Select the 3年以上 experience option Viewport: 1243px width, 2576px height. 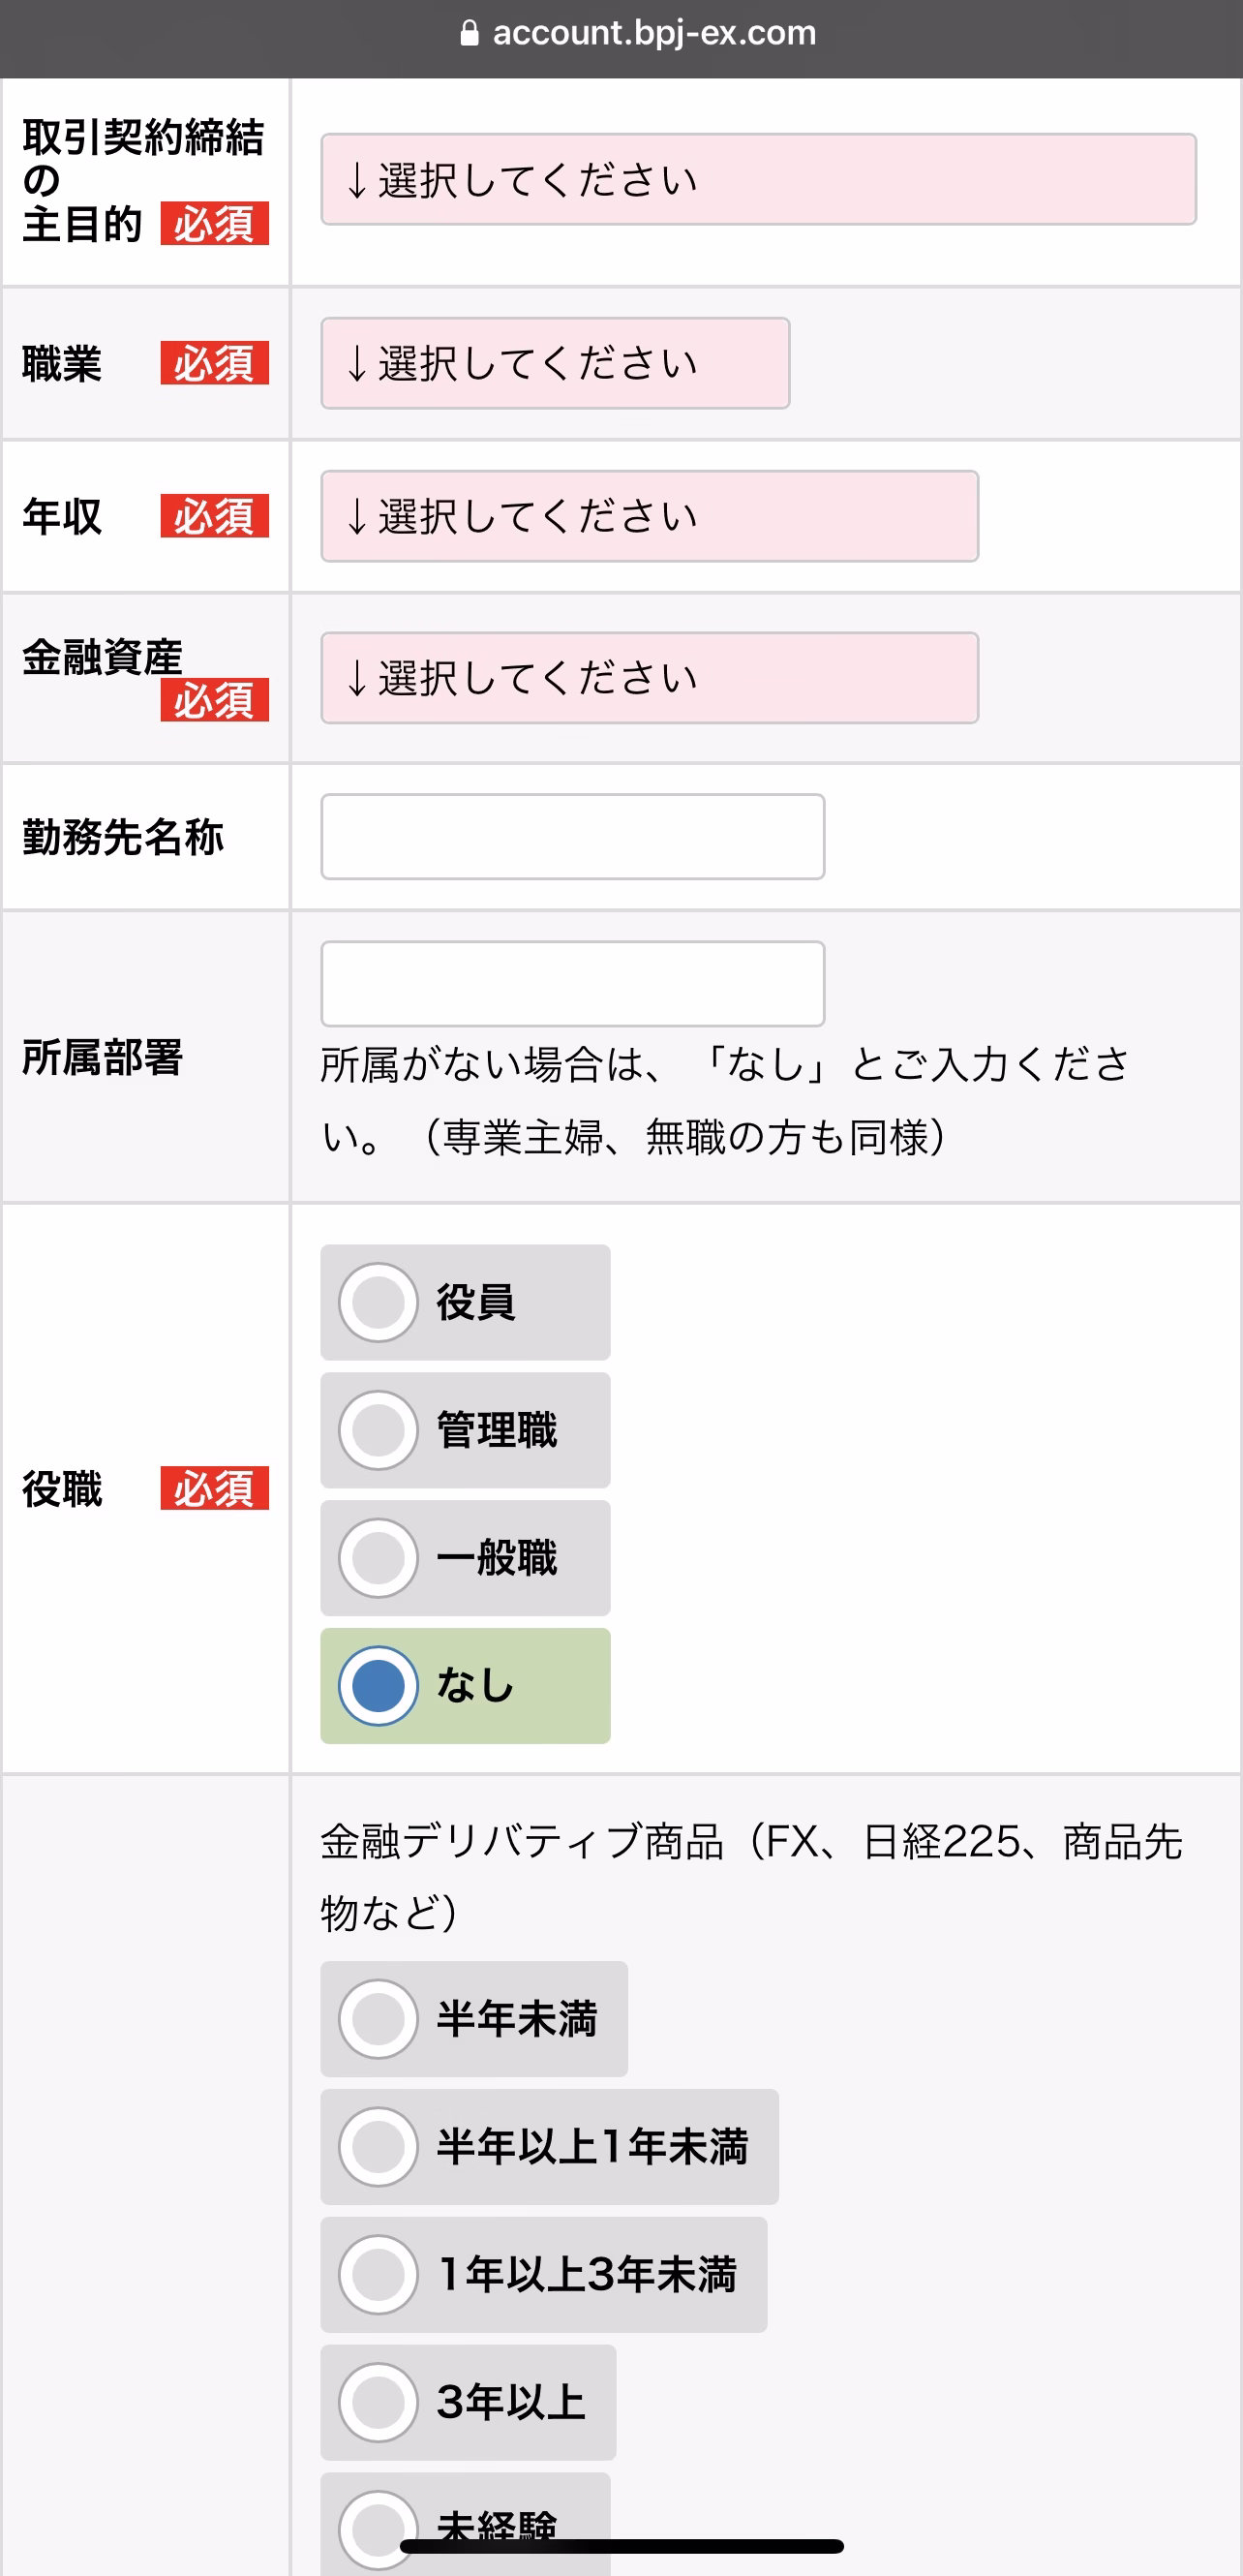pos(468,2404)
